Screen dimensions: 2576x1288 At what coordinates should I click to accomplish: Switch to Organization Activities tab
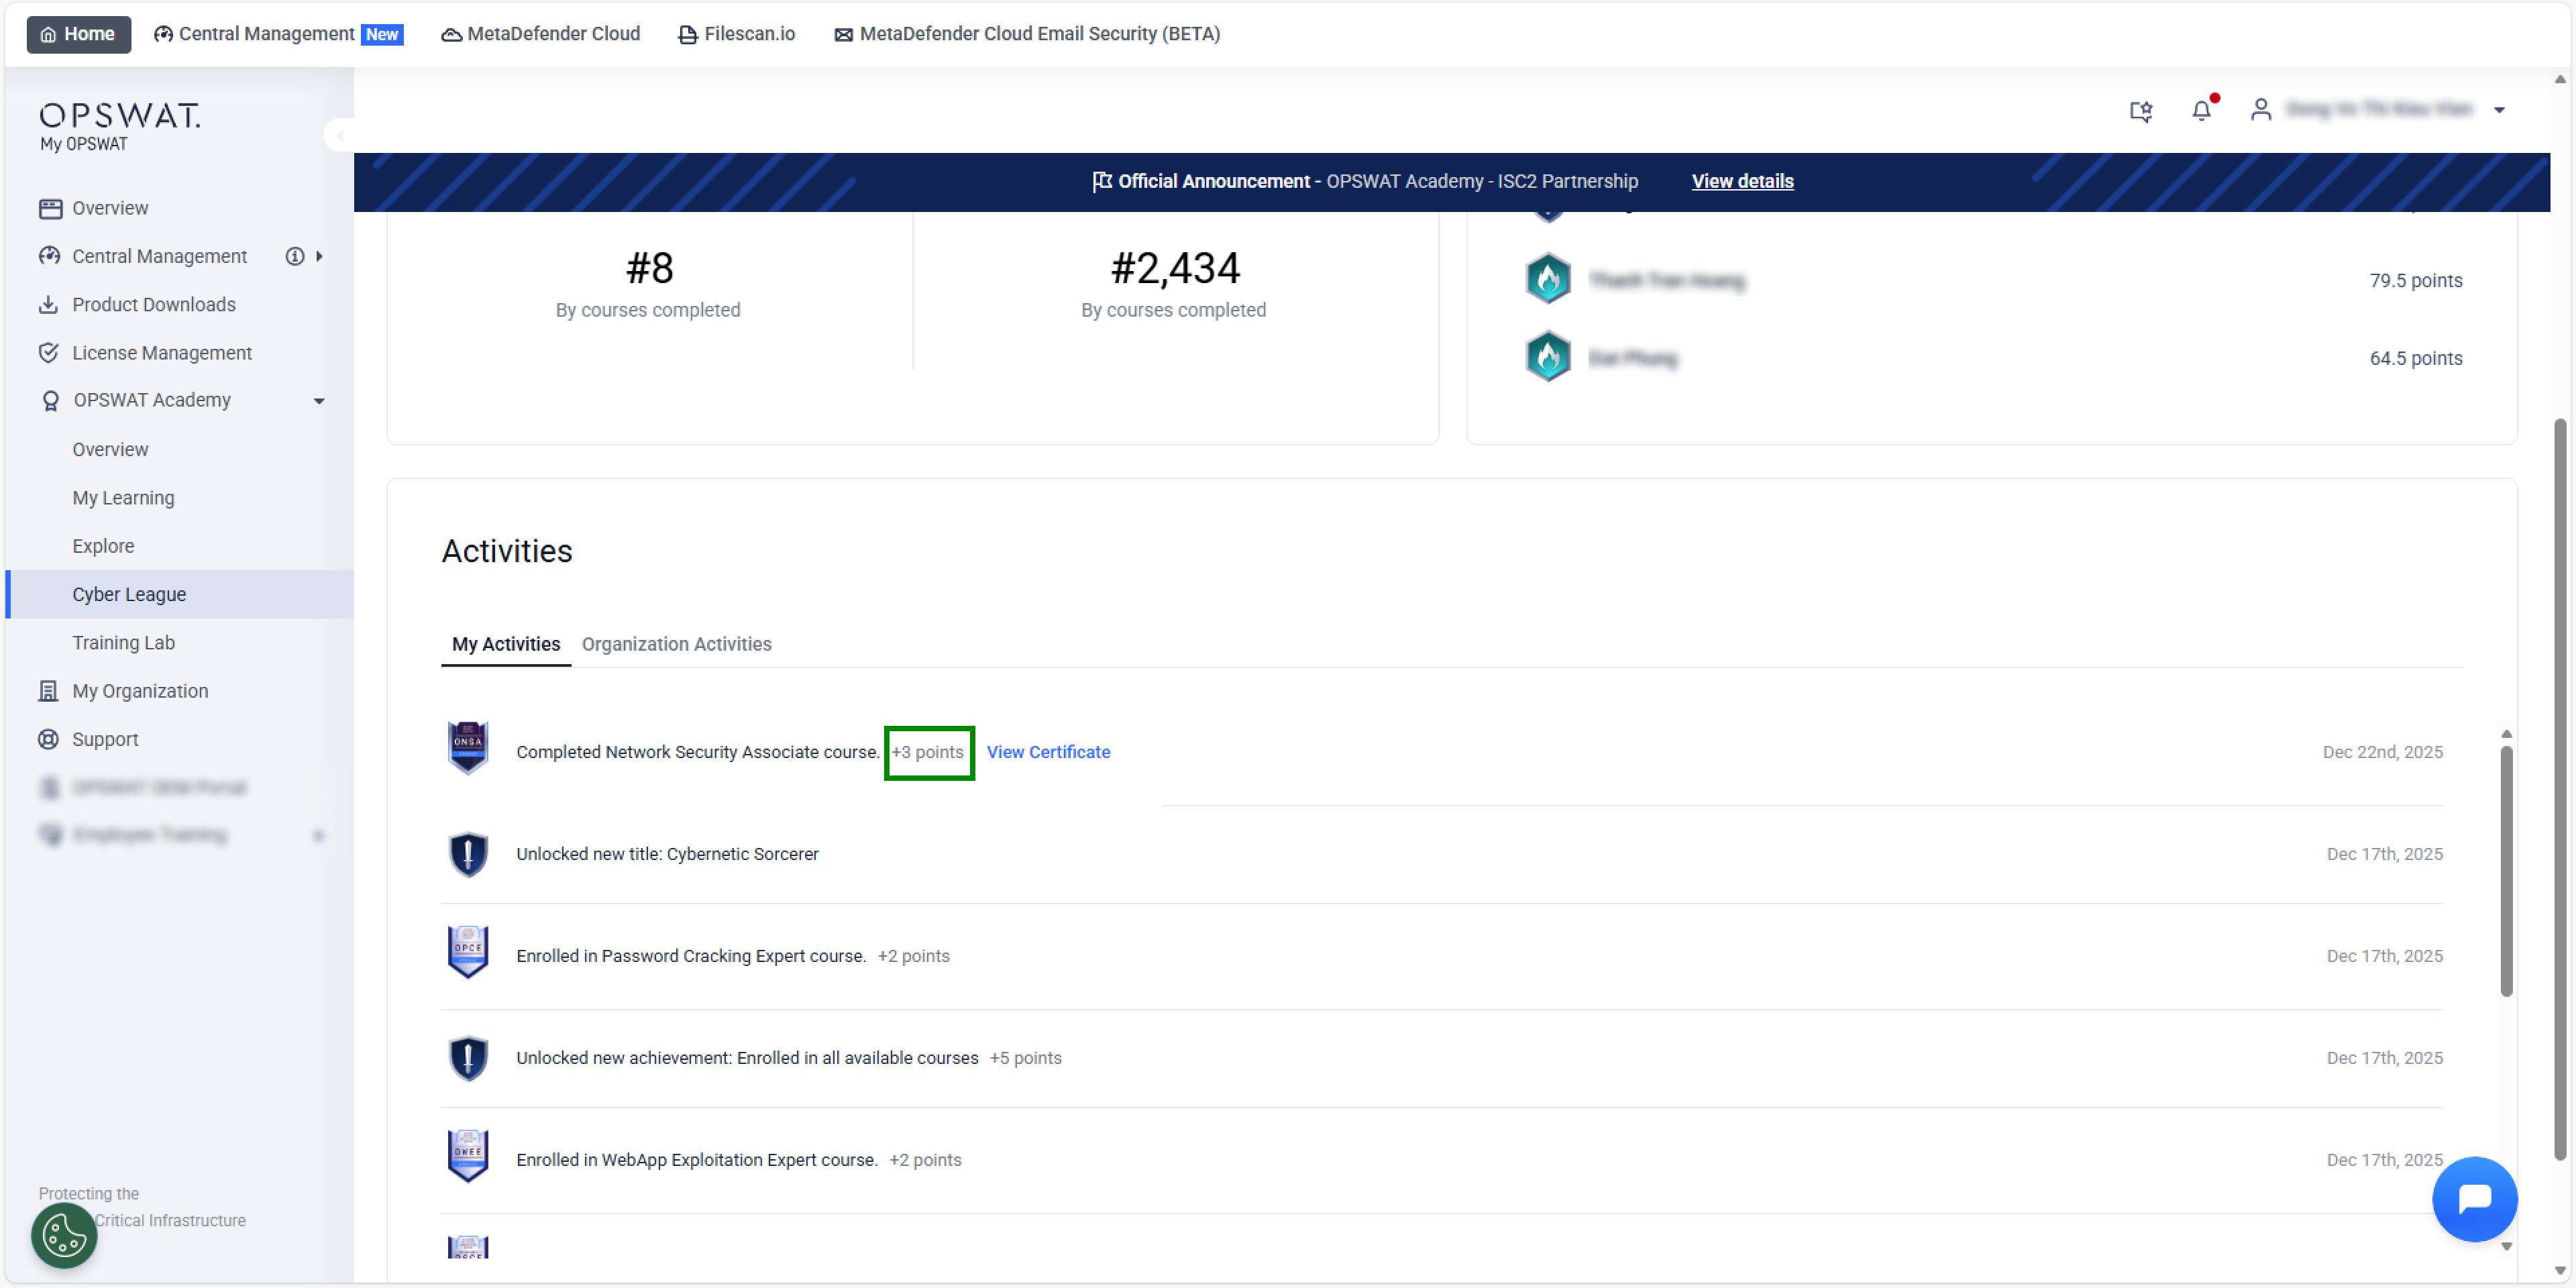coord(676,644)
